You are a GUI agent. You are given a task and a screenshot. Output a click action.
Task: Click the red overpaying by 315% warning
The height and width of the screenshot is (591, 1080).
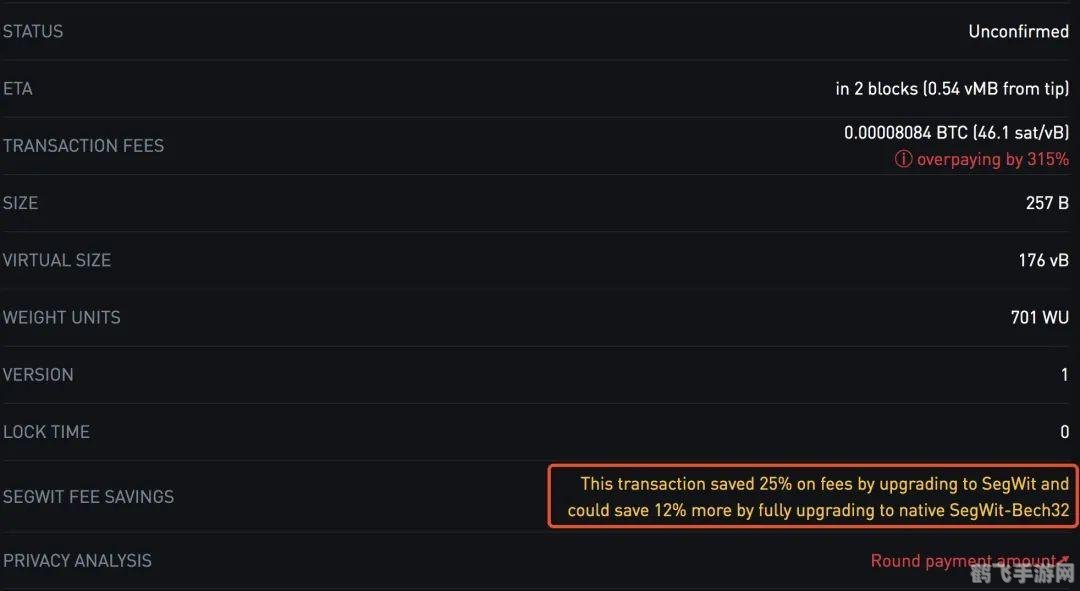point(992,160)
